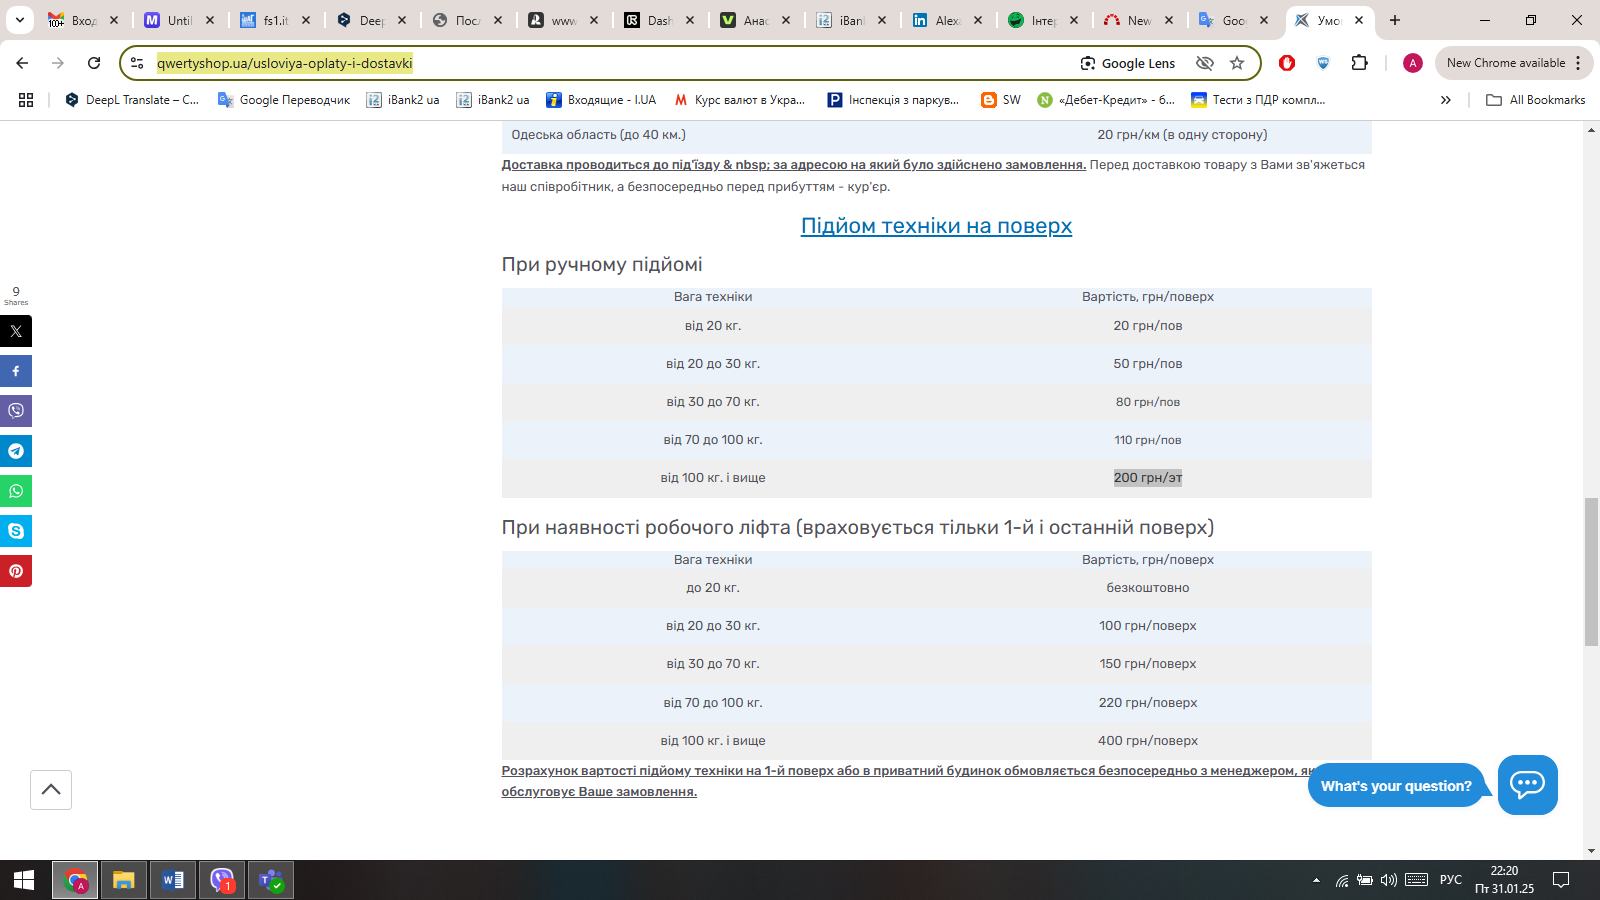Image resolution: width=1600 pixels, height=900 pixels.
Task: Click New Chrome available button
Action: [1505, 63]
